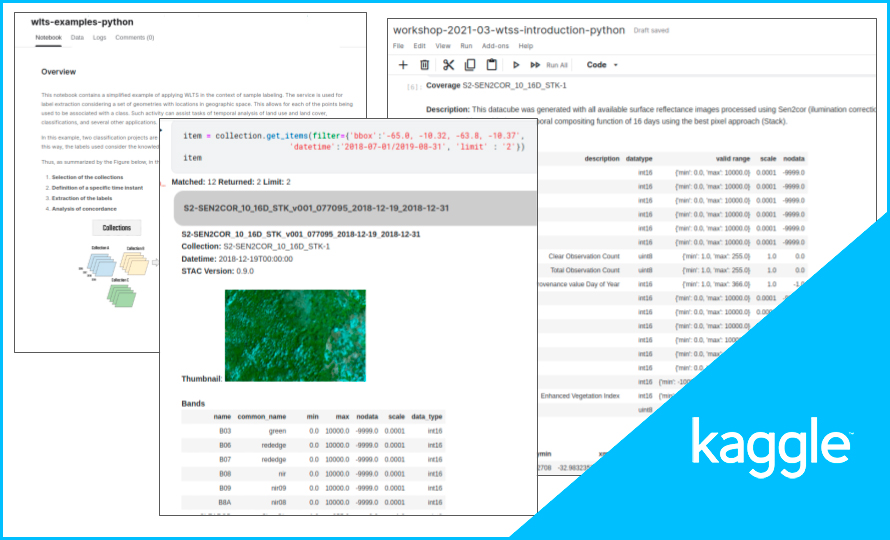
Task: Click the 'valid range' column header
Action: (x=733, y=159)
